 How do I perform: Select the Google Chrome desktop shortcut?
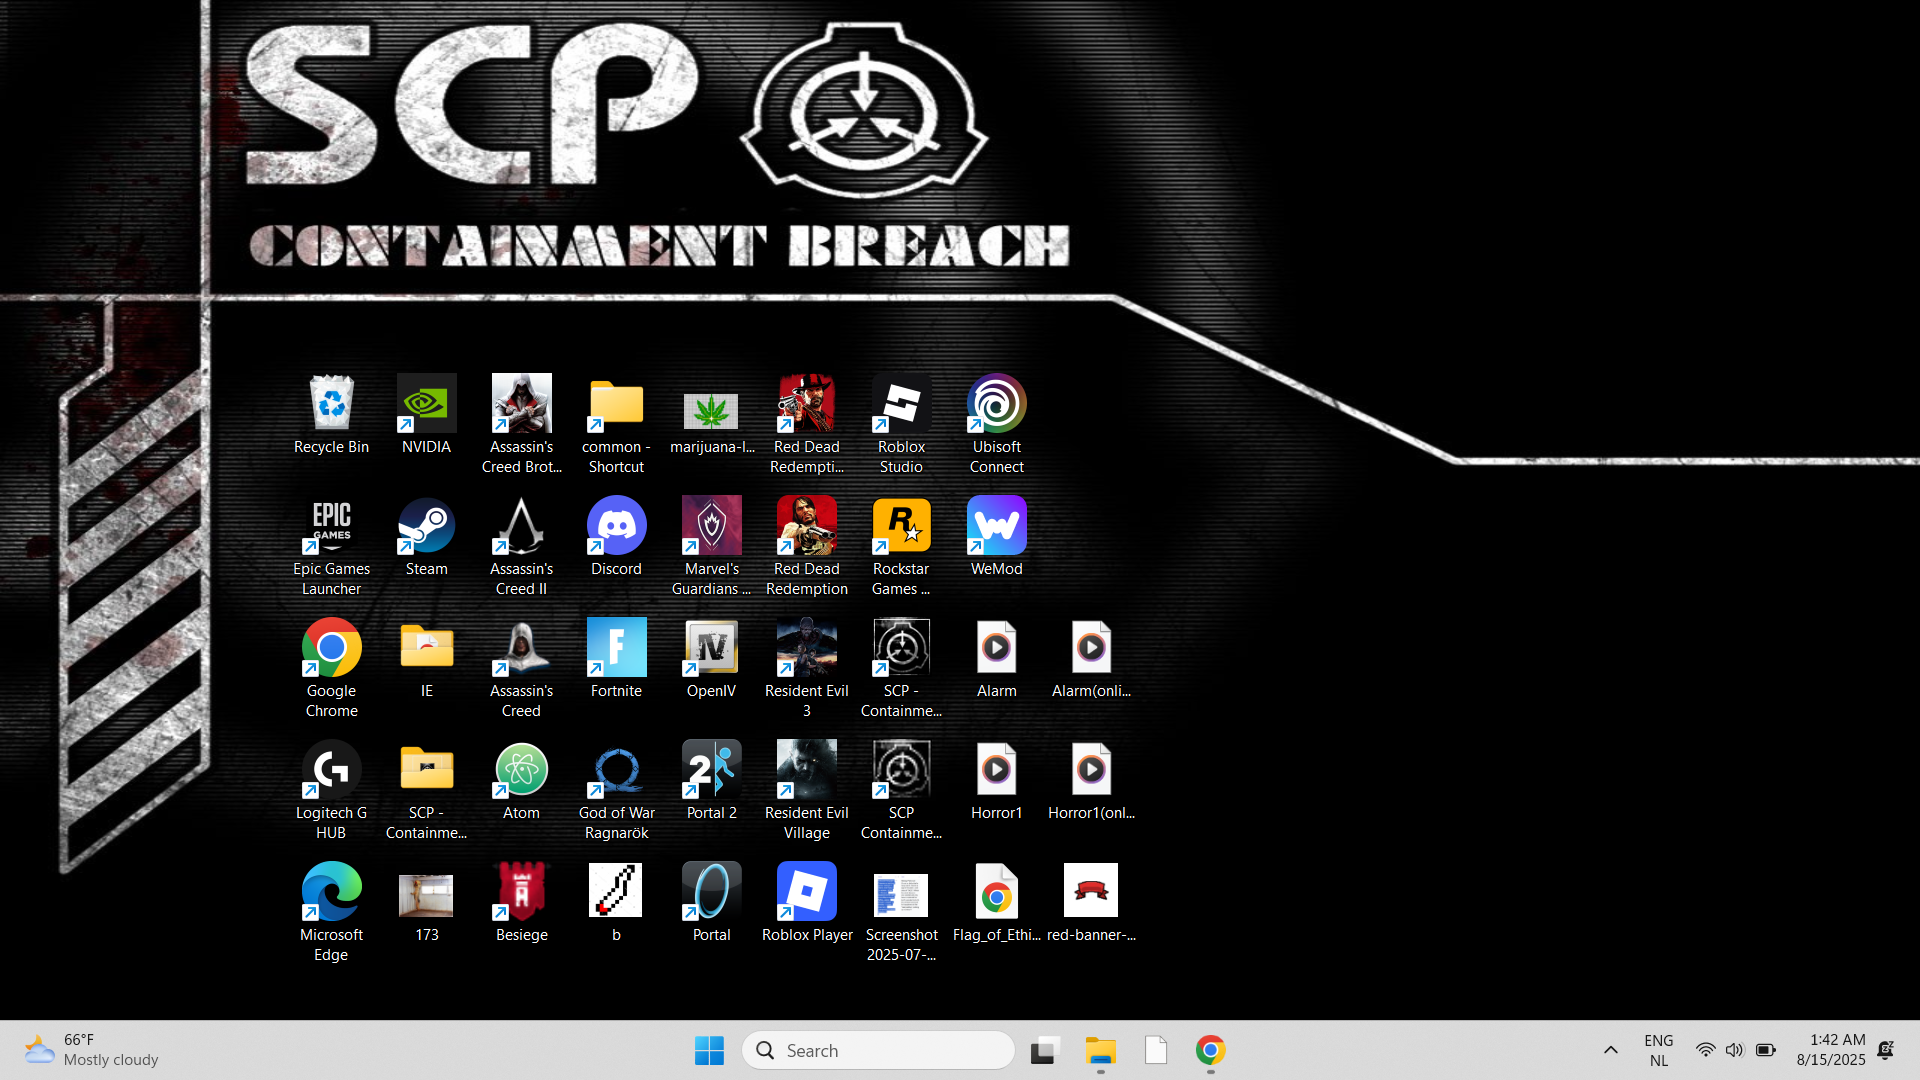[x=331, y=668]
